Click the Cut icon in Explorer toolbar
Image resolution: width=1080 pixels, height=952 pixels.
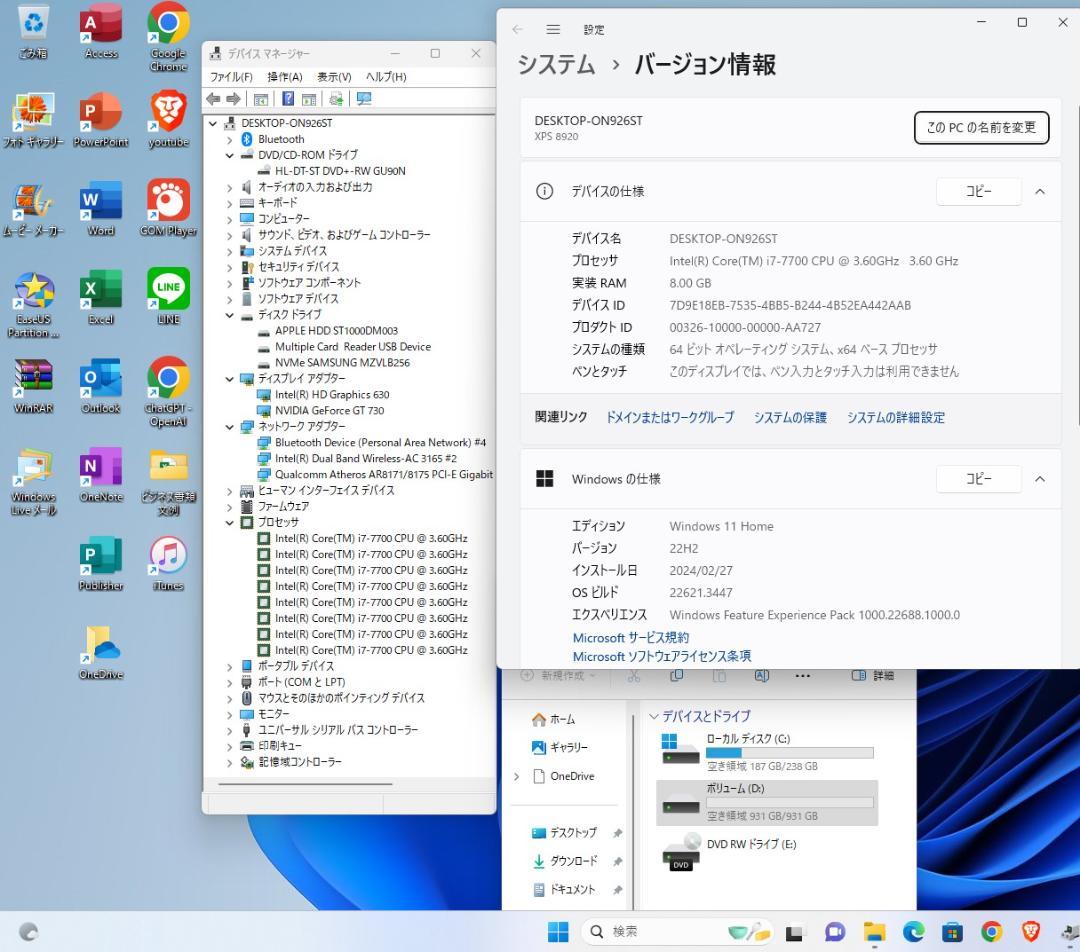635,676
